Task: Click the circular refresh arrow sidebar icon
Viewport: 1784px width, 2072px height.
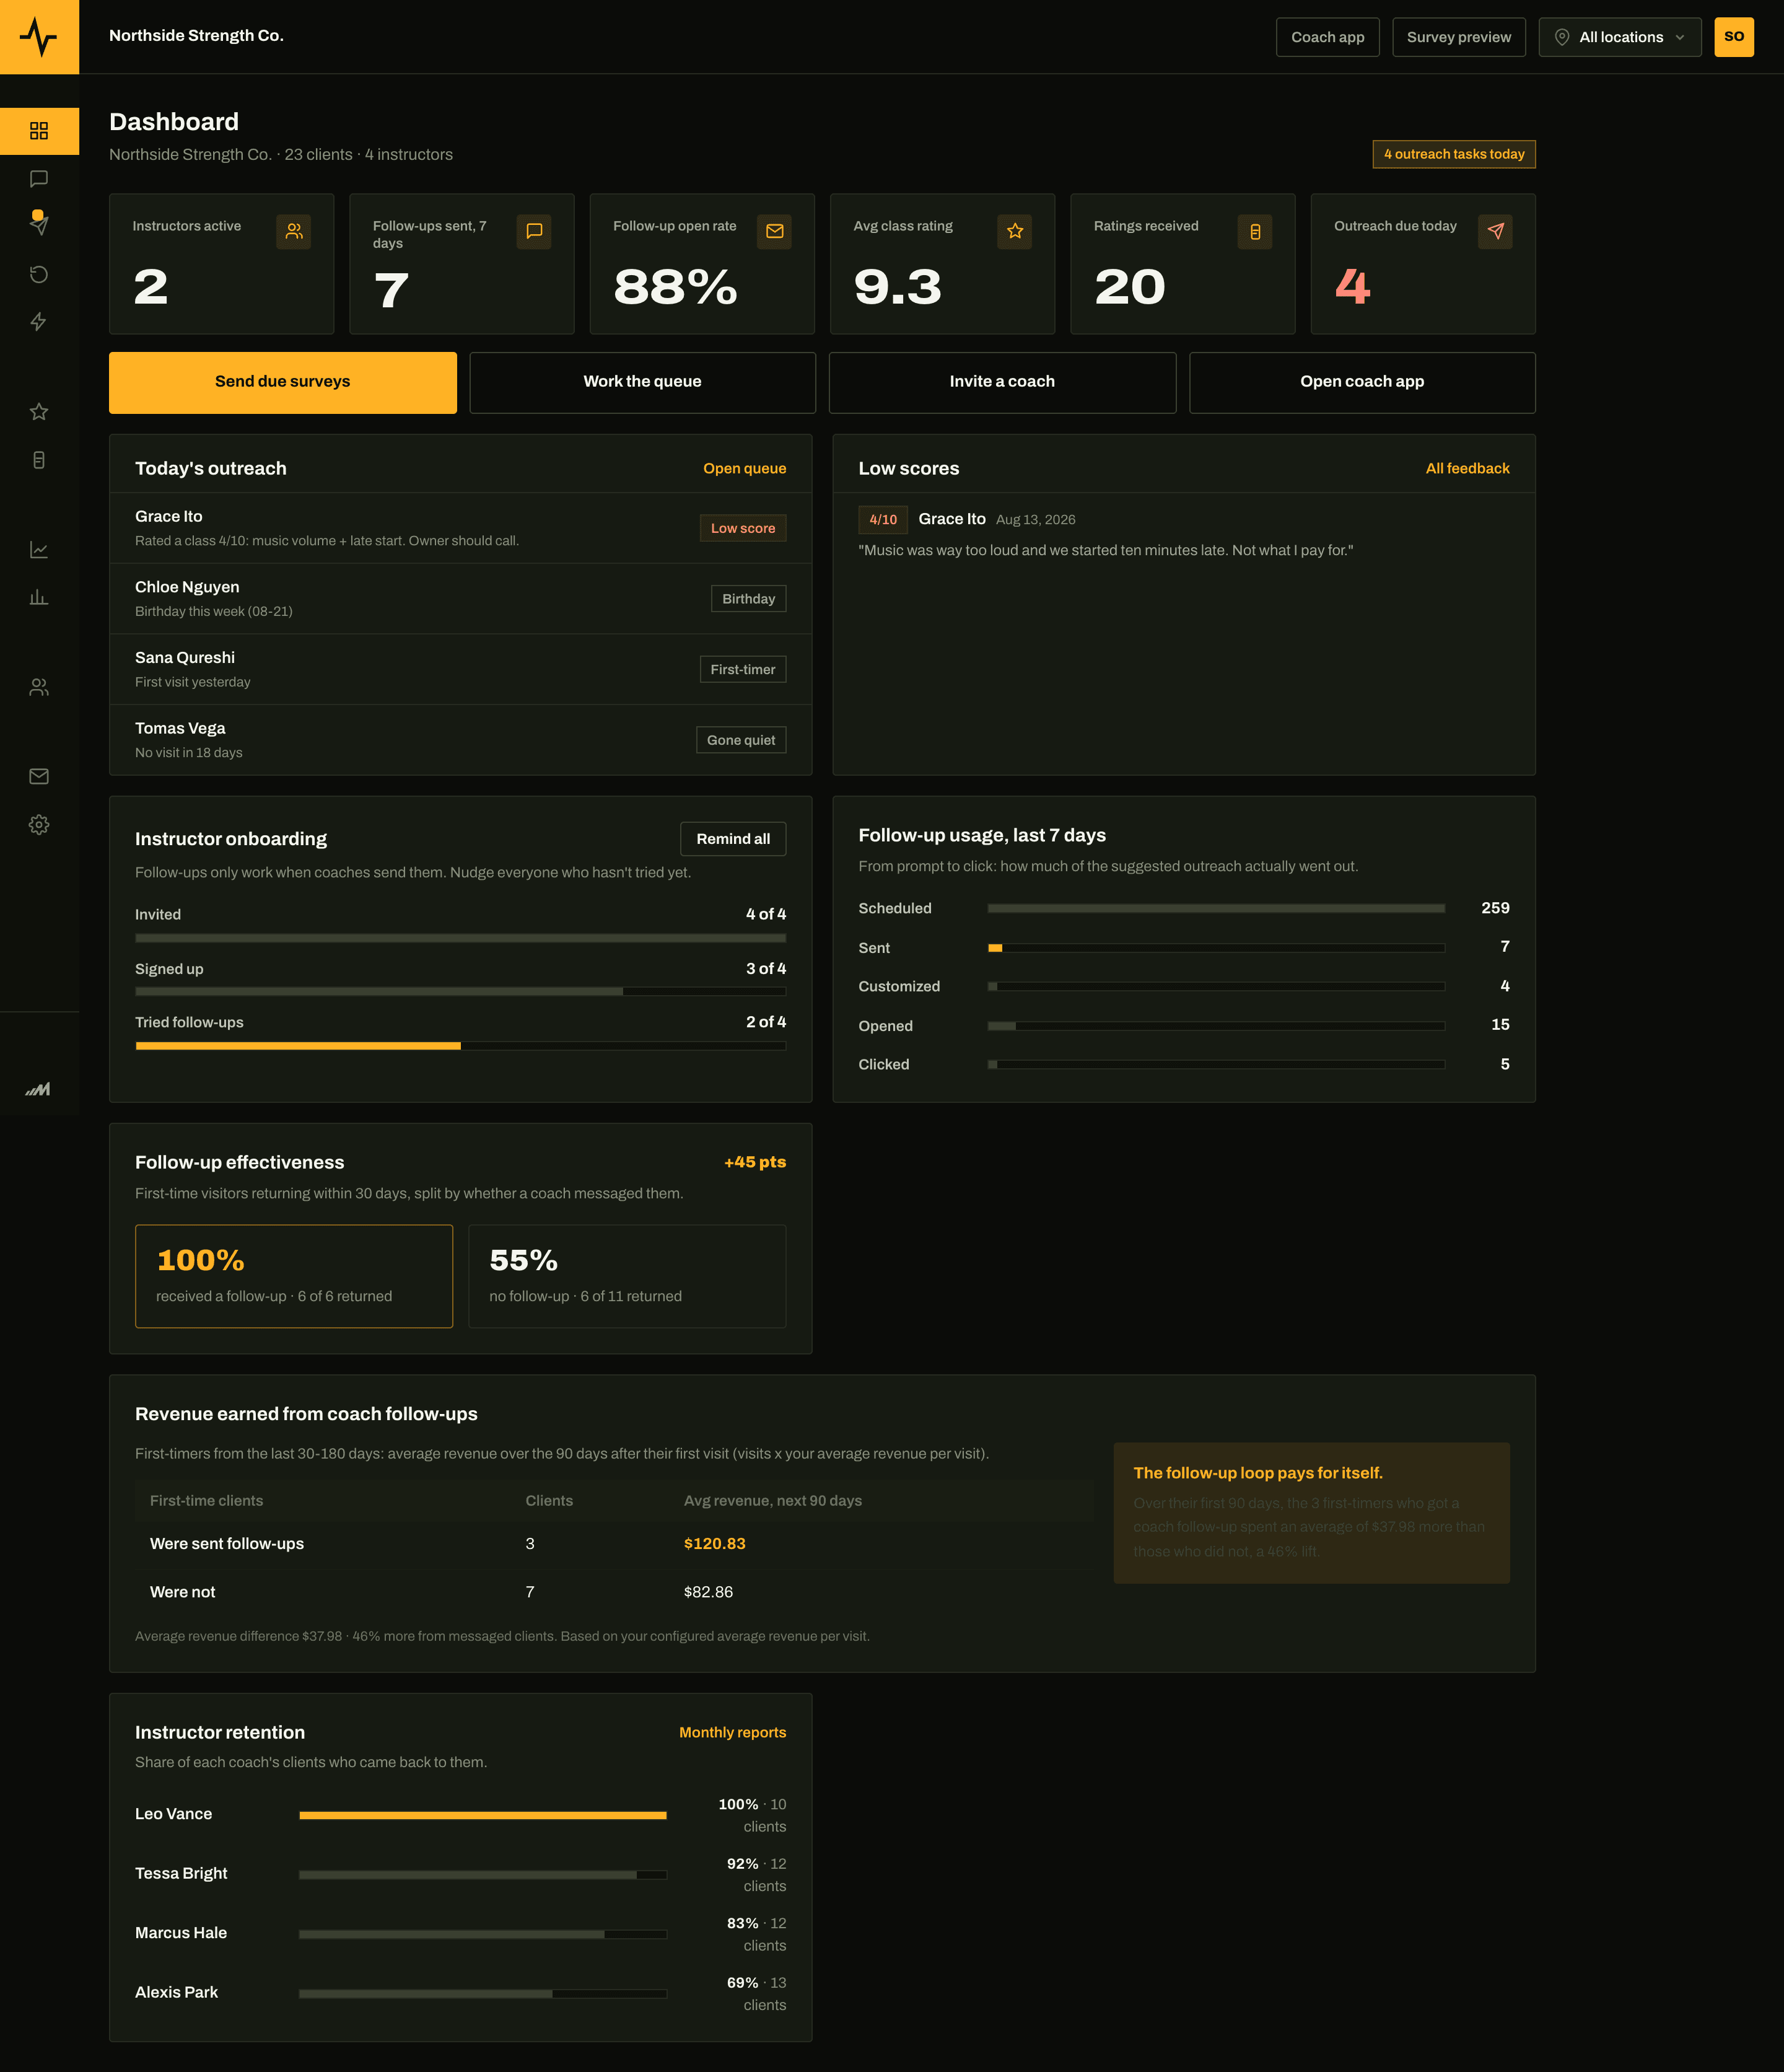Action: pos(39,274)
